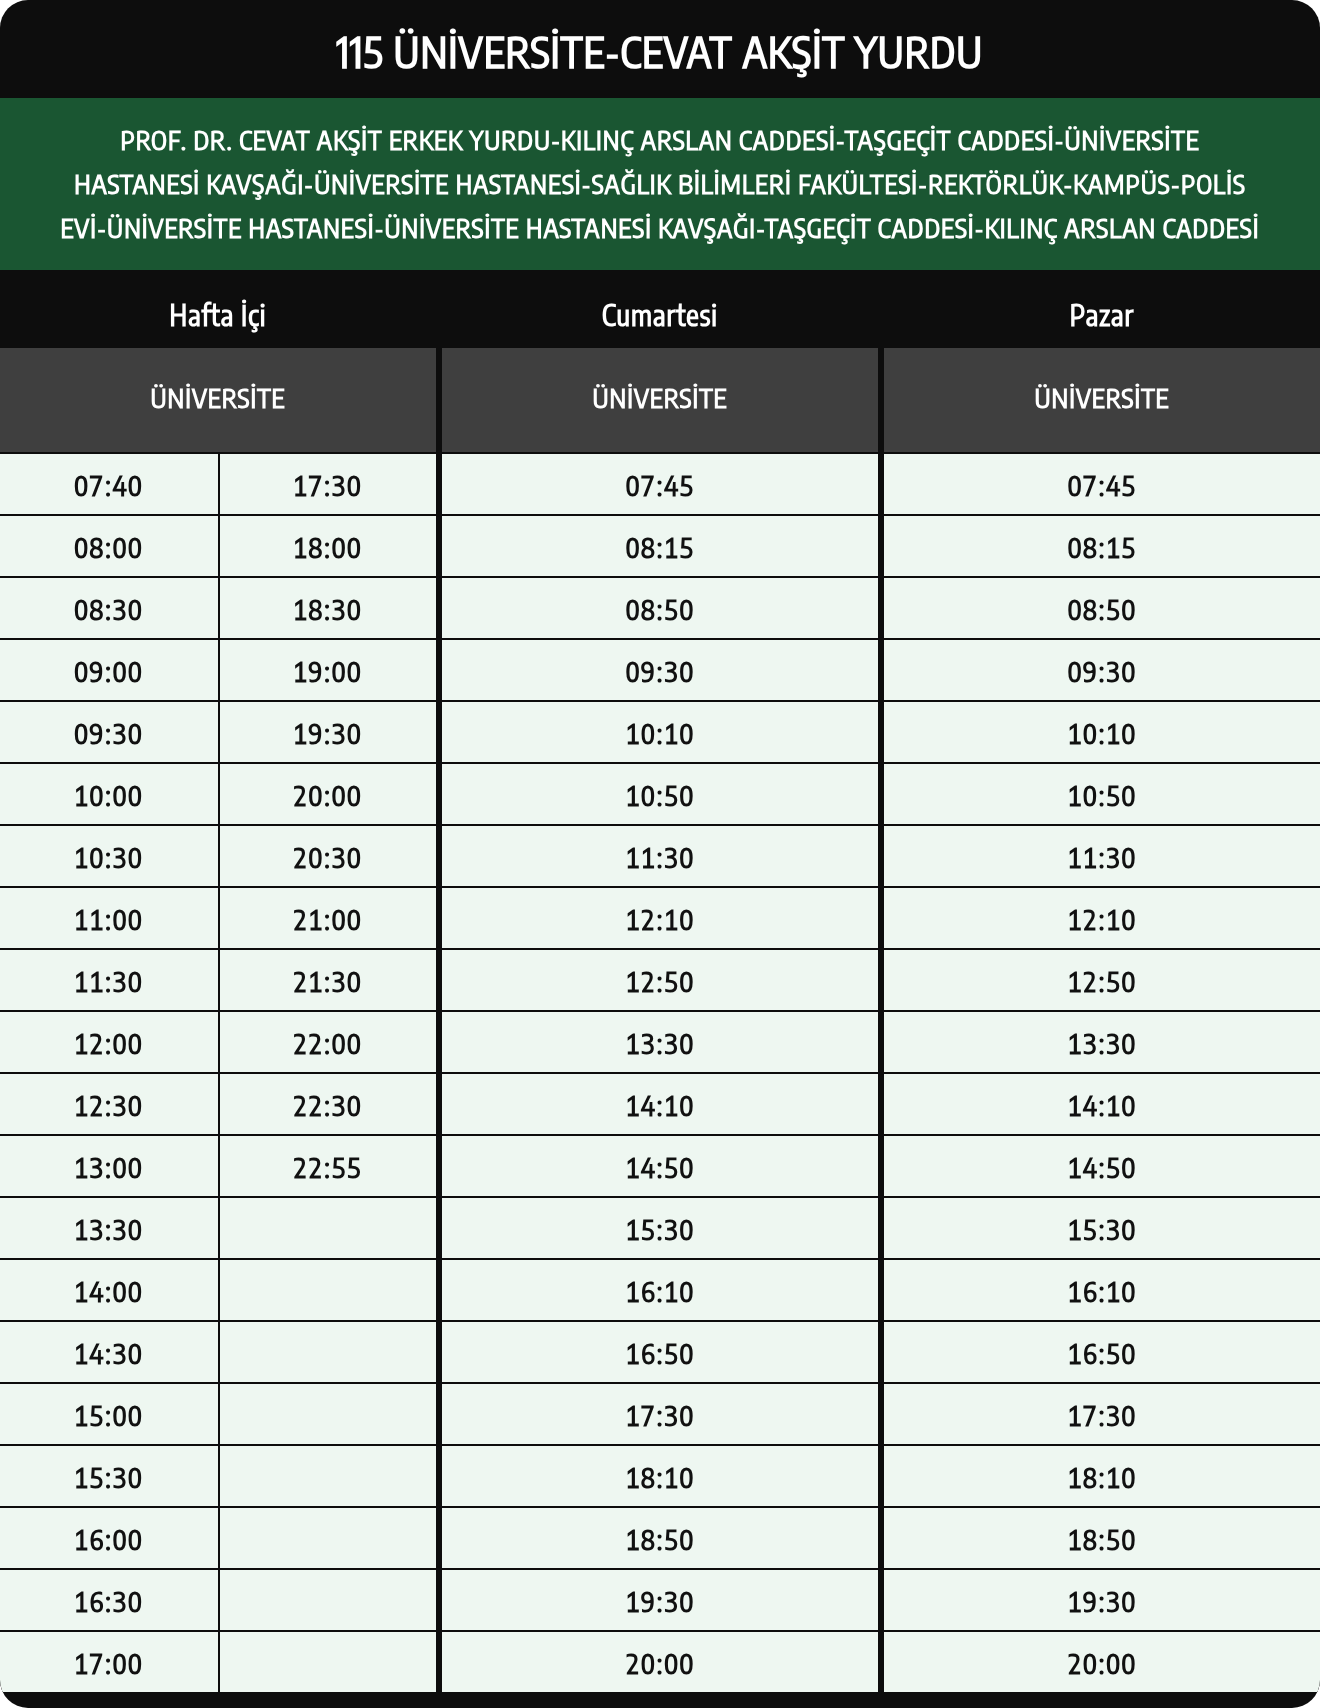Viewport: 1320px width, 1708px height.
Task: Select the weekday 20:30 departure
Action: [x=327, y=858]
